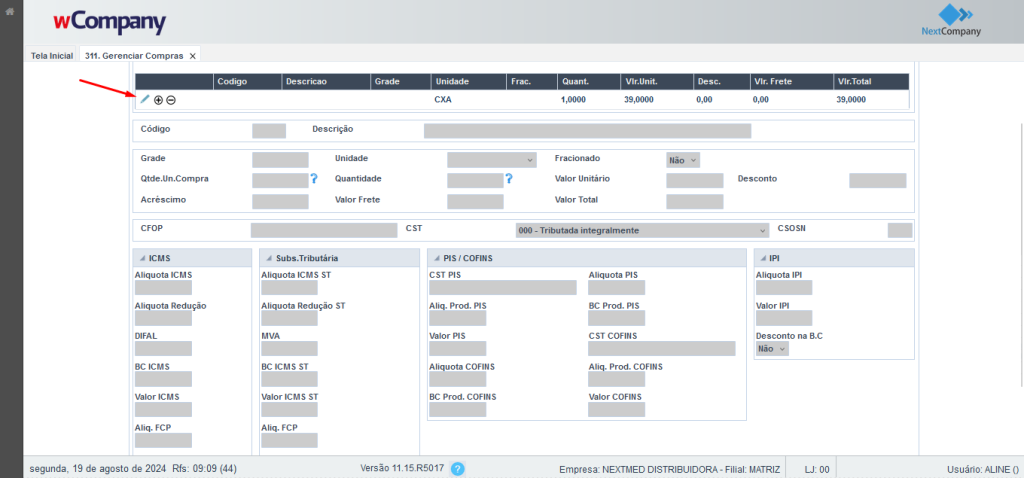Image resolution: width=1024 pixels, height=478 pixels.
Task: Close the 311. Gerenciar Compras tab
Action: 192,56
